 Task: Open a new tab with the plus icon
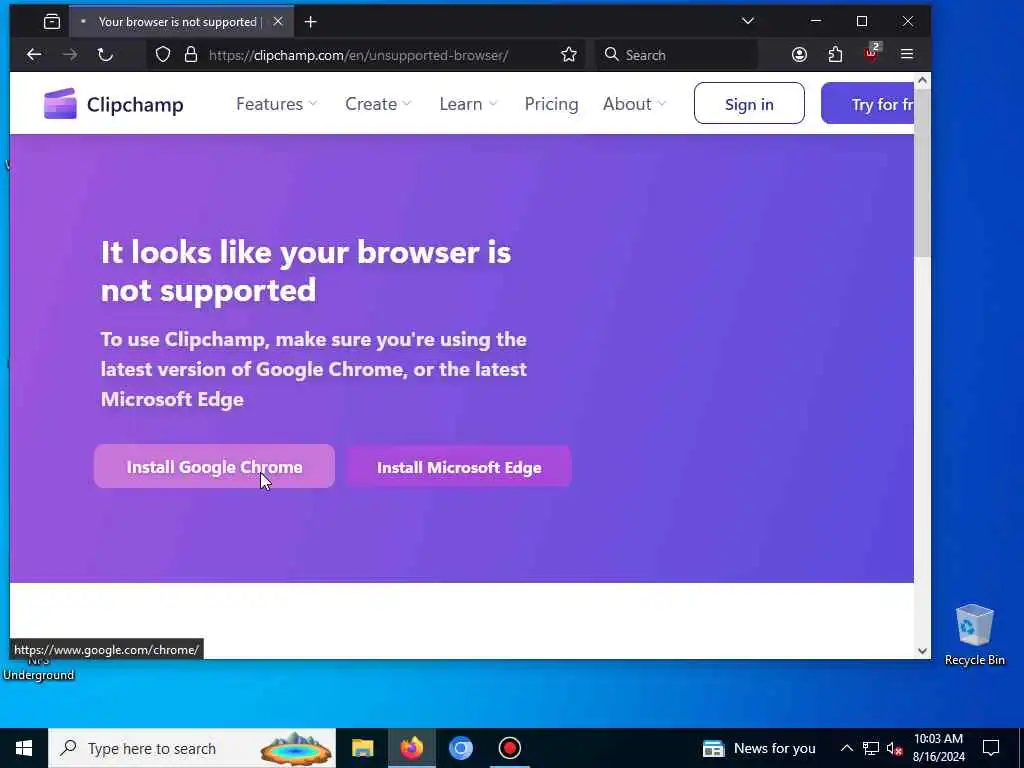[311, 22]
